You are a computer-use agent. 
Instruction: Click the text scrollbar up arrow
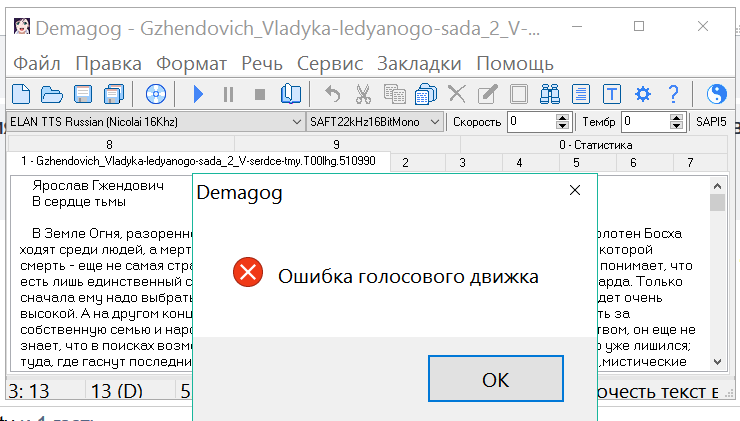pyautogui.click(x=717, y=186)
